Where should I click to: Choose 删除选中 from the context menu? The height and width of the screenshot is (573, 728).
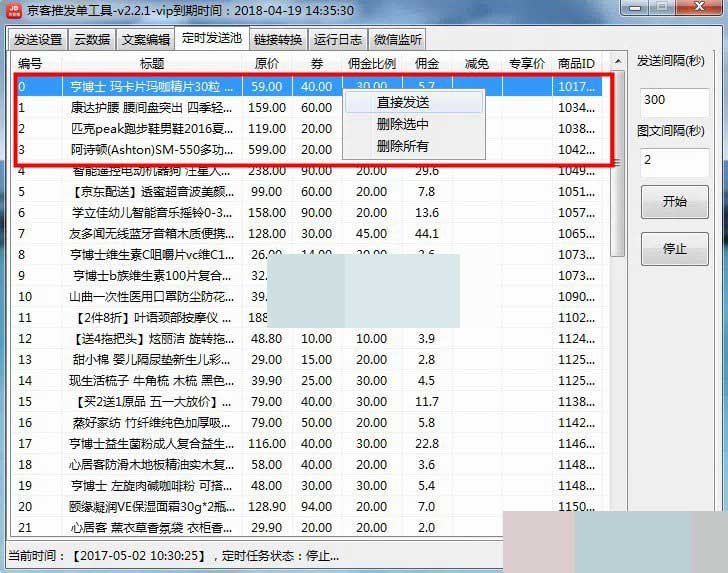[x=414, y=124]
